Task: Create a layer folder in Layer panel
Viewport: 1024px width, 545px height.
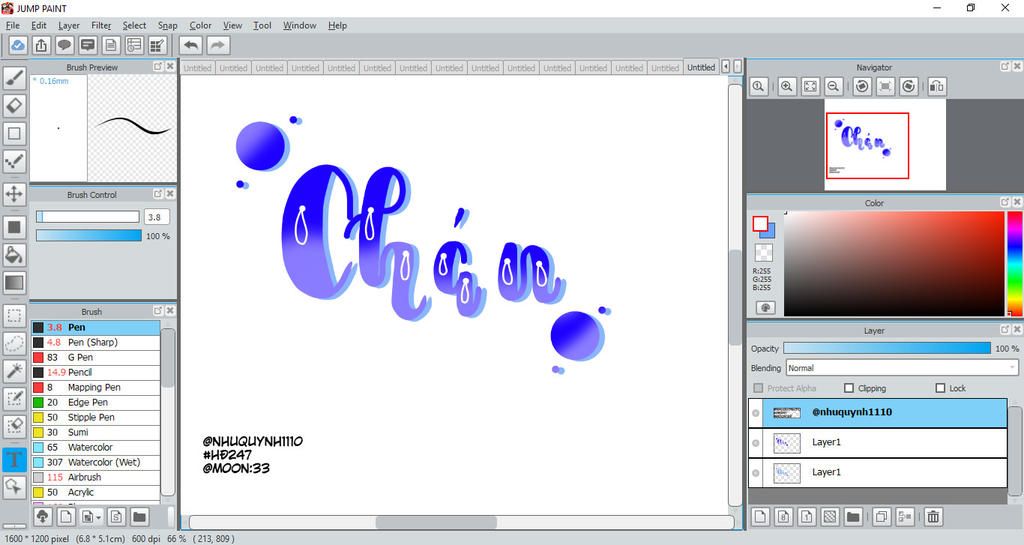Action: [x=853, y=517]
